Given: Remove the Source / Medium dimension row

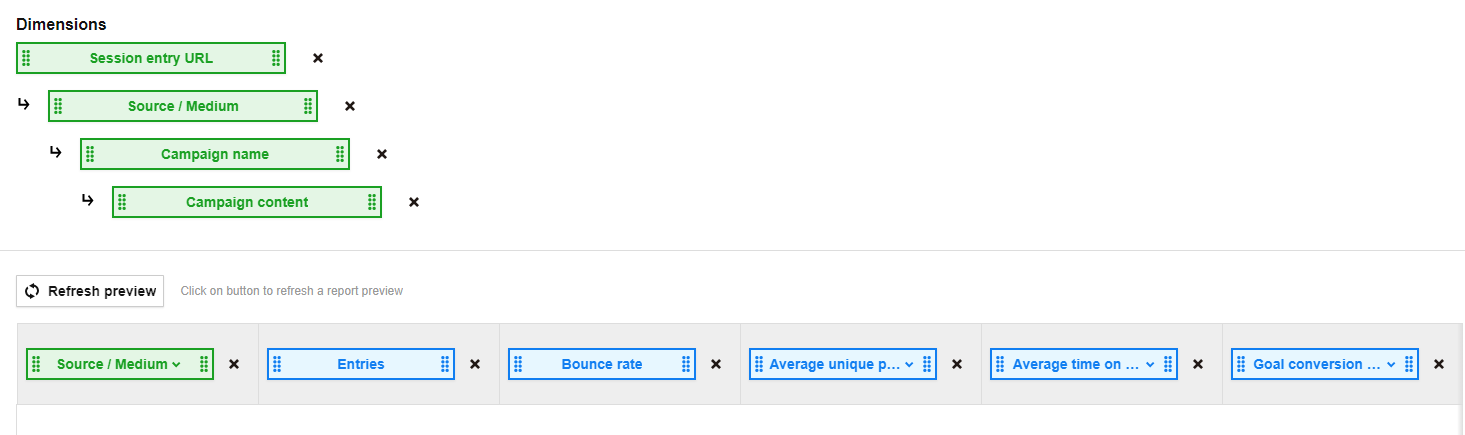Looking at the screenshot, I should pyautogui.click(x=350, y=106).
